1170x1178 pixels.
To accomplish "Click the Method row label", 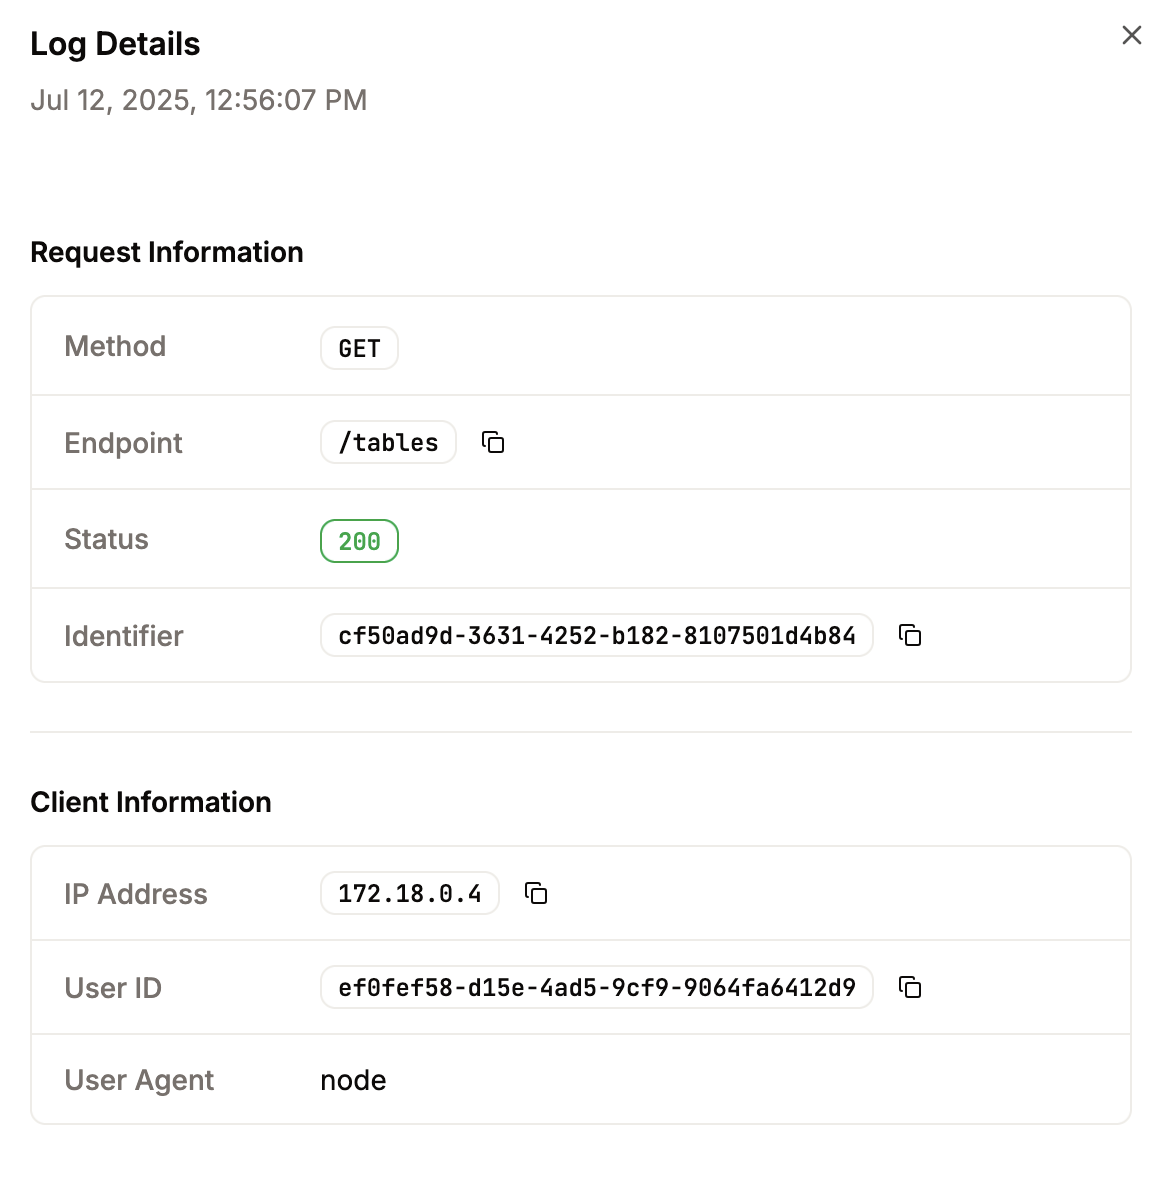I will pyautogui.click(x=115, y=346).
